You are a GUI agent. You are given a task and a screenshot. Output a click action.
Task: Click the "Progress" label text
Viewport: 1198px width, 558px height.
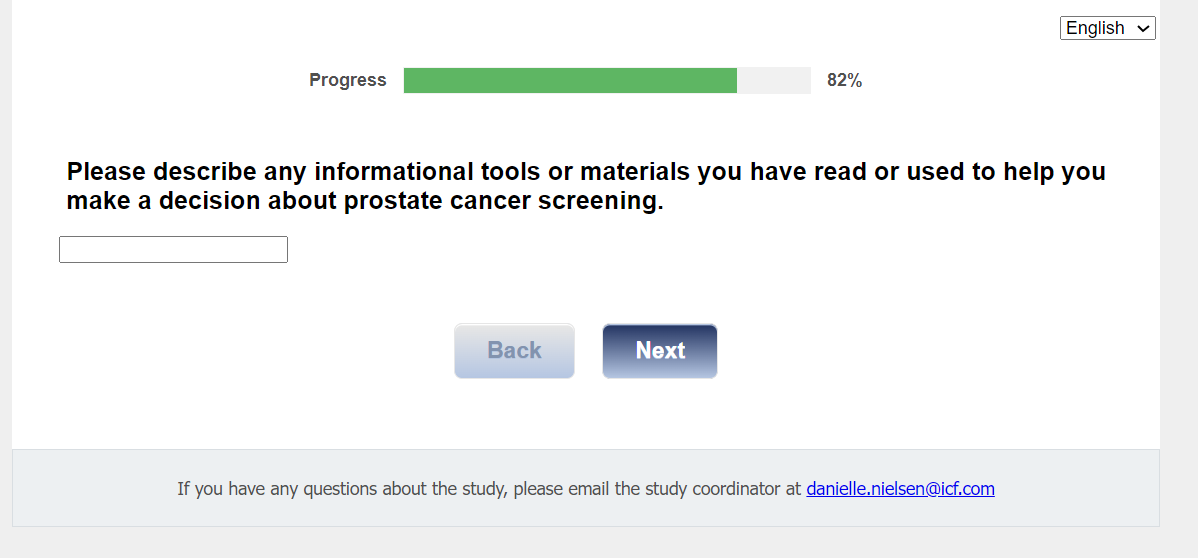tap(347, 80)
